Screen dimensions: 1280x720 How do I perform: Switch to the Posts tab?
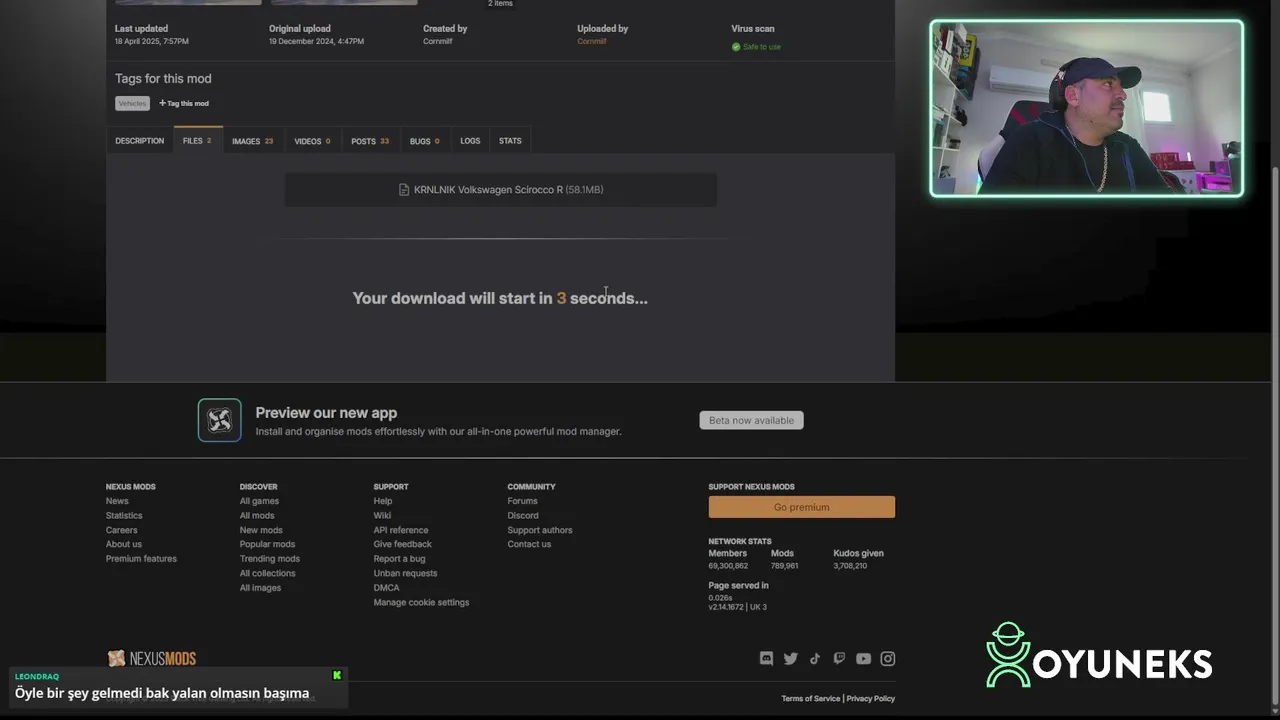[x=370, y=141]
